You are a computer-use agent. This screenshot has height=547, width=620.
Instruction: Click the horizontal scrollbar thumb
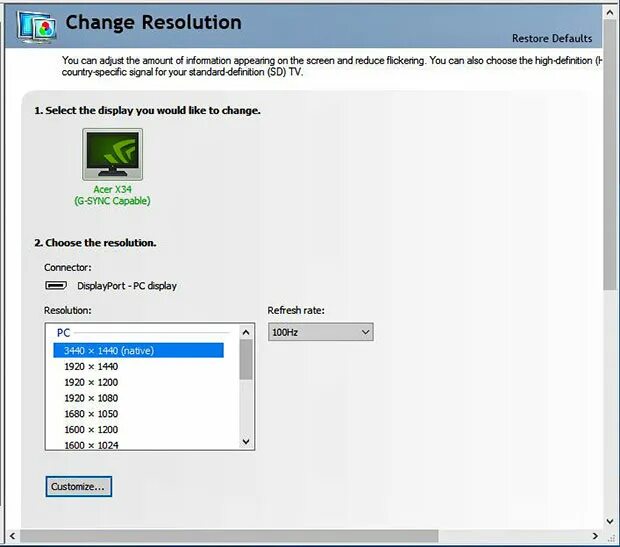pos(229,536)
